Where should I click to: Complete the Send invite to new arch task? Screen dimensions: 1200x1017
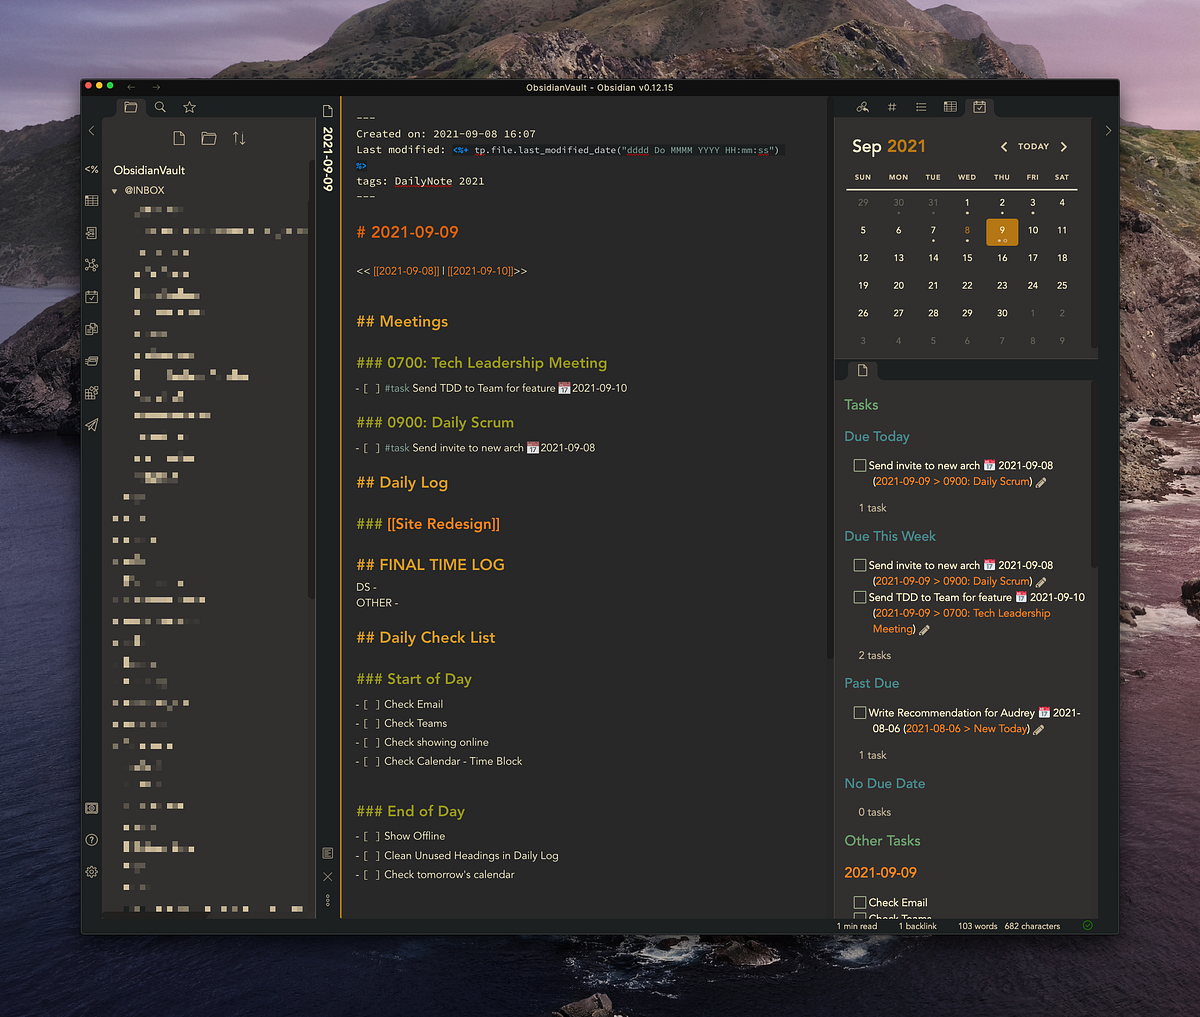pyautogui.click(x=859, y=465)
